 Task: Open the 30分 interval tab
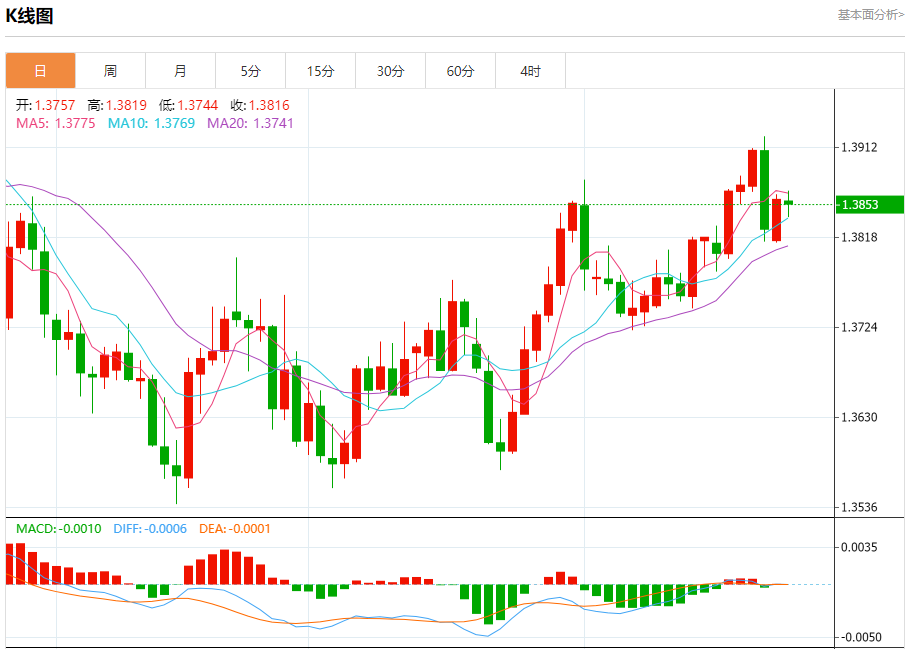click(x=390, y=71)
